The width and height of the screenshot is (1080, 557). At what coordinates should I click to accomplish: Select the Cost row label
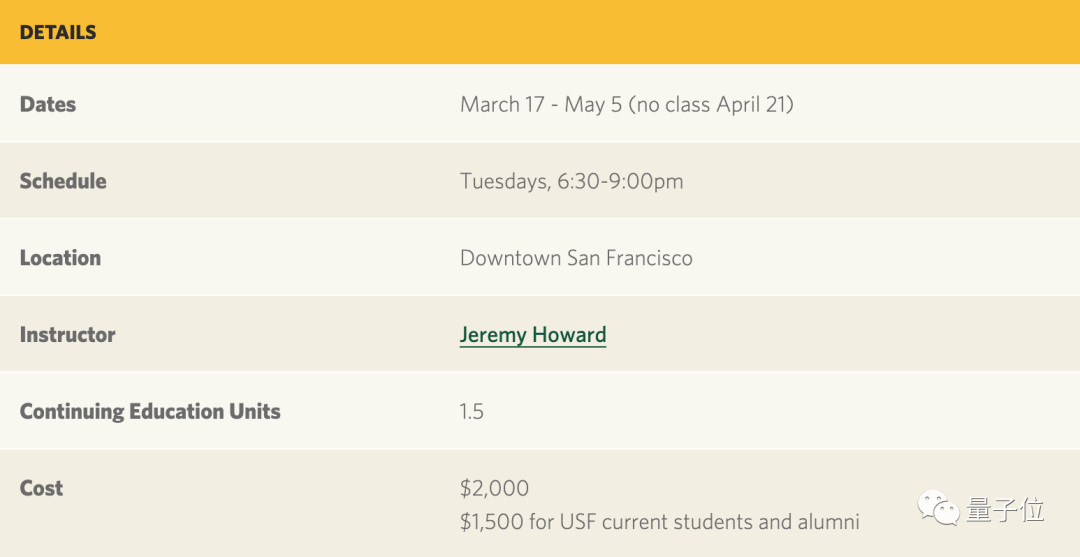point(41,488)
